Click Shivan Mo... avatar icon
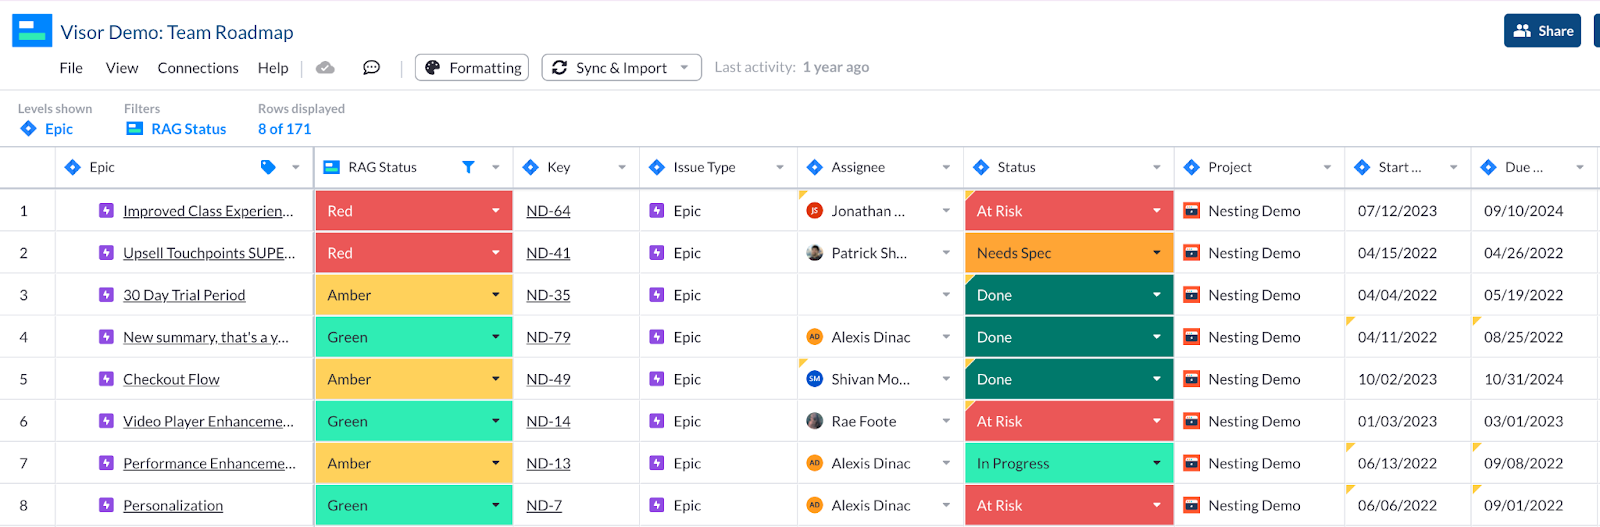 click(815, 379)
